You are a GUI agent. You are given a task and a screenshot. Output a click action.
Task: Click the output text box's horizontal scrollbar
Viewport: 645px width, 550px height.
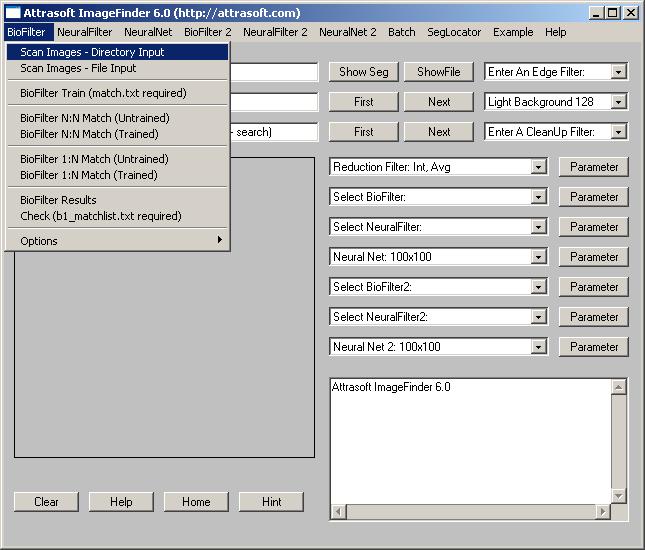470,512
